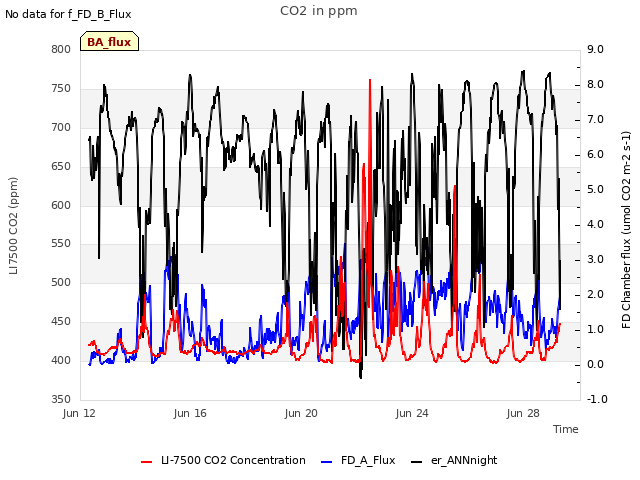Click the 6.0 right axis value
640x480 pixels.
[x=596, y=155]
